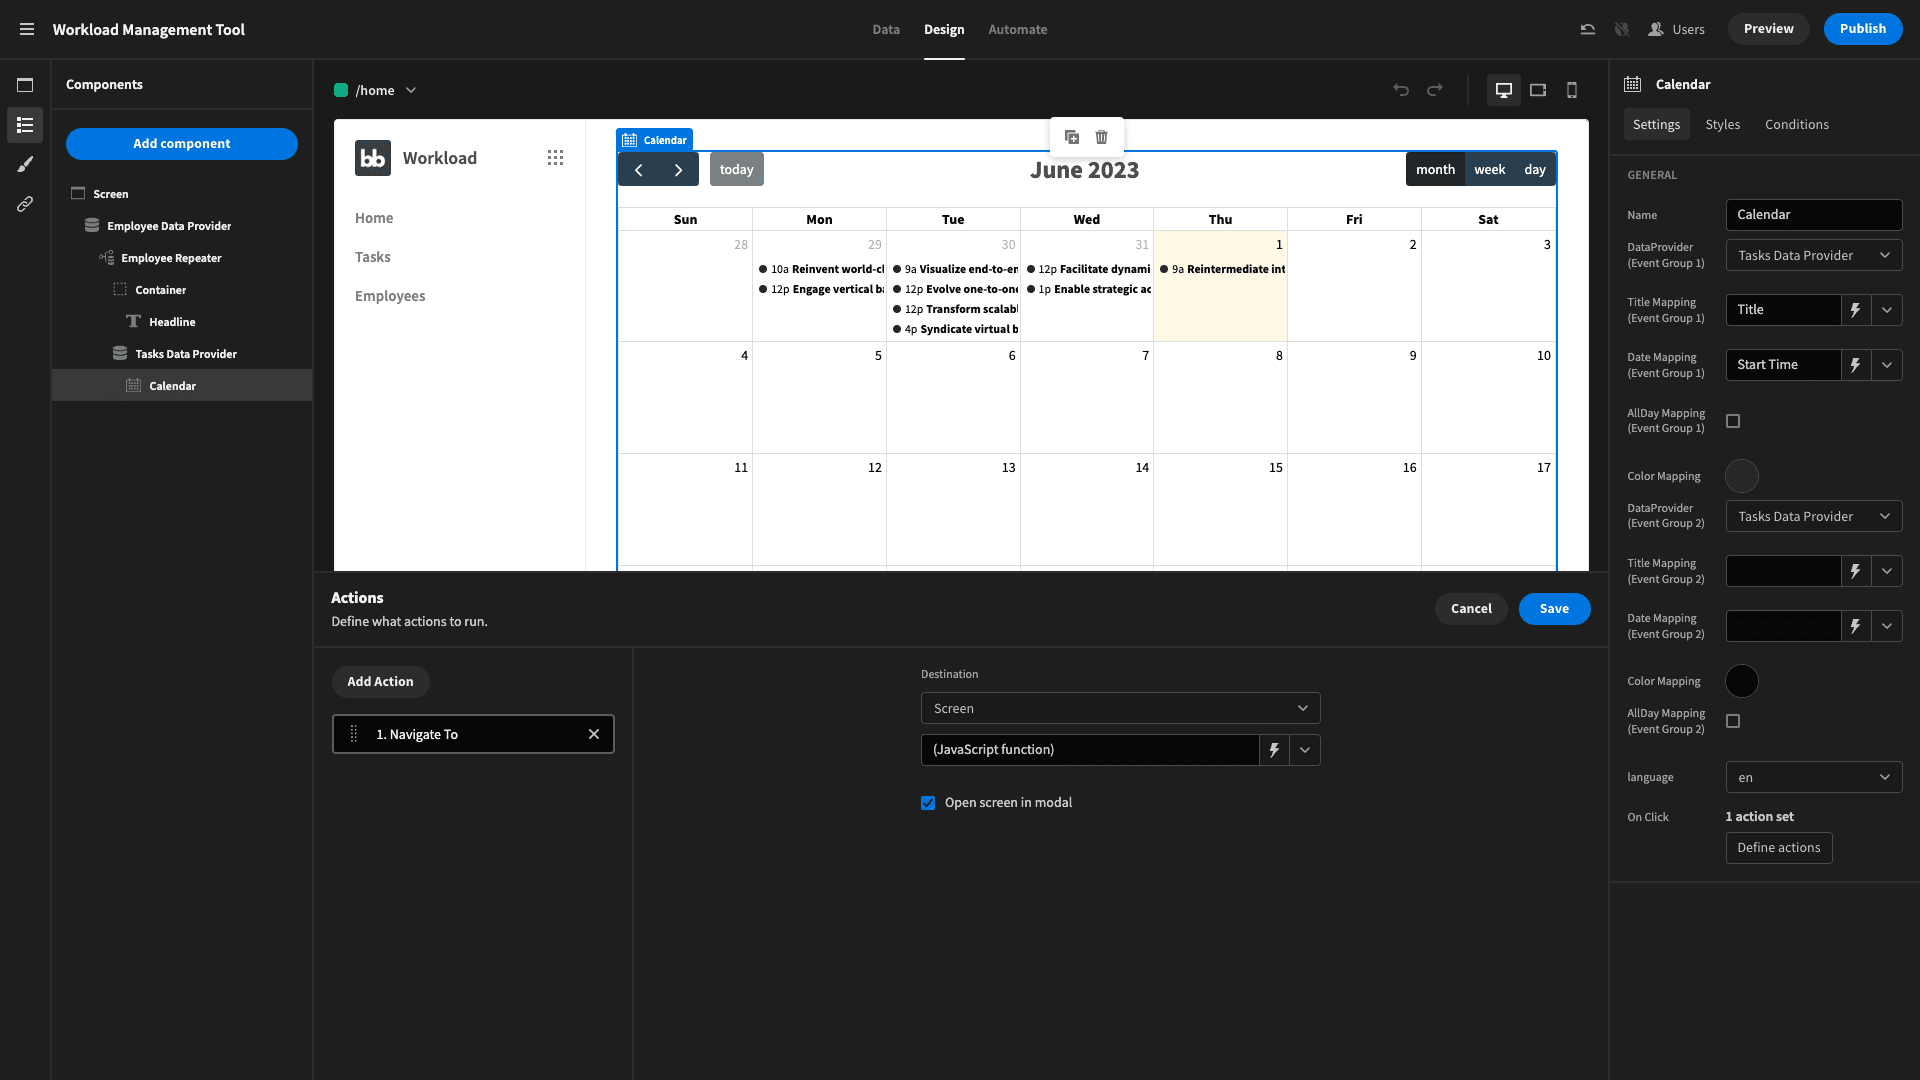Click lightning binding icon for Date Mapping Group 1
1920x1080 pixels.
pos(1856,365)
